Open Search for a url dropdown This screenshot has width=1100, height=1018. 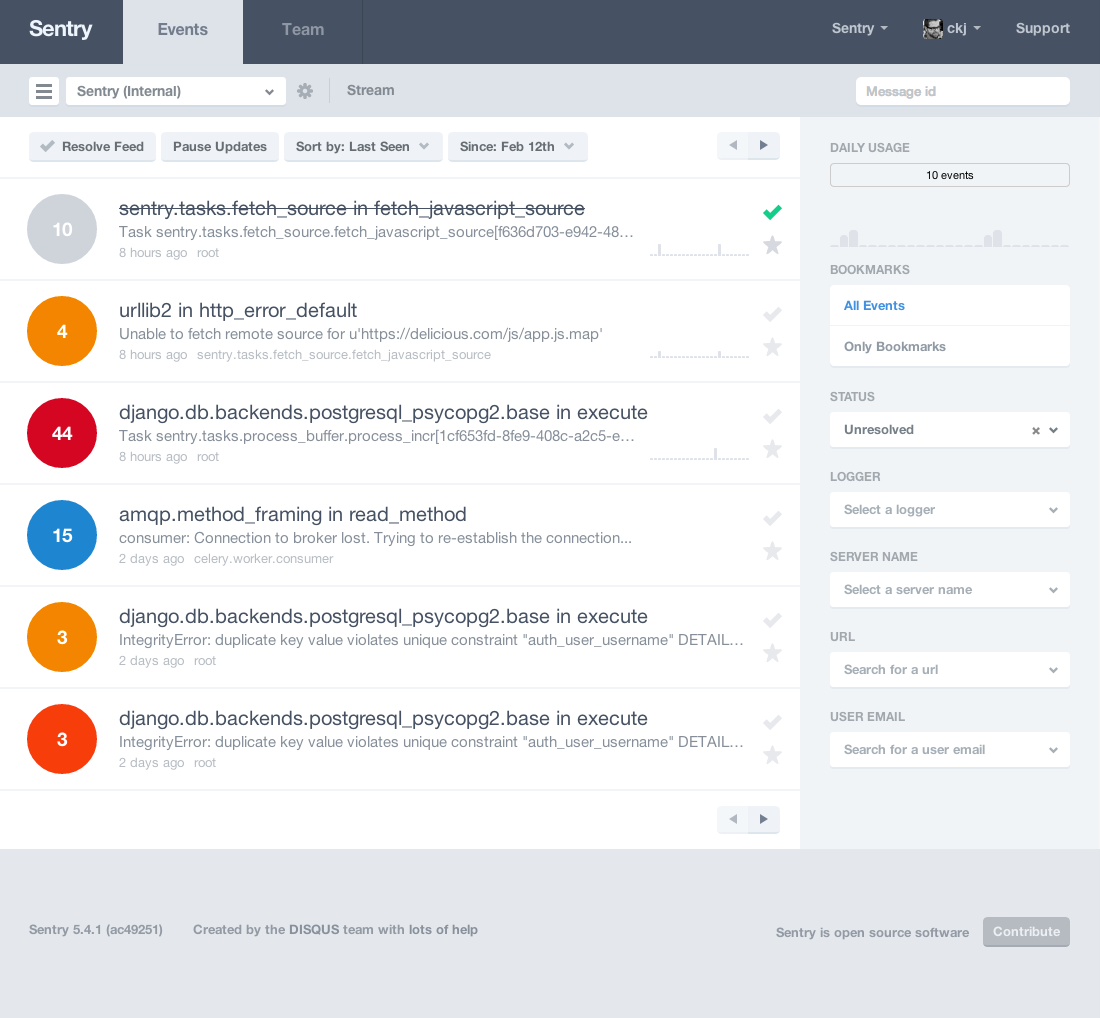(x=950, y=670)
